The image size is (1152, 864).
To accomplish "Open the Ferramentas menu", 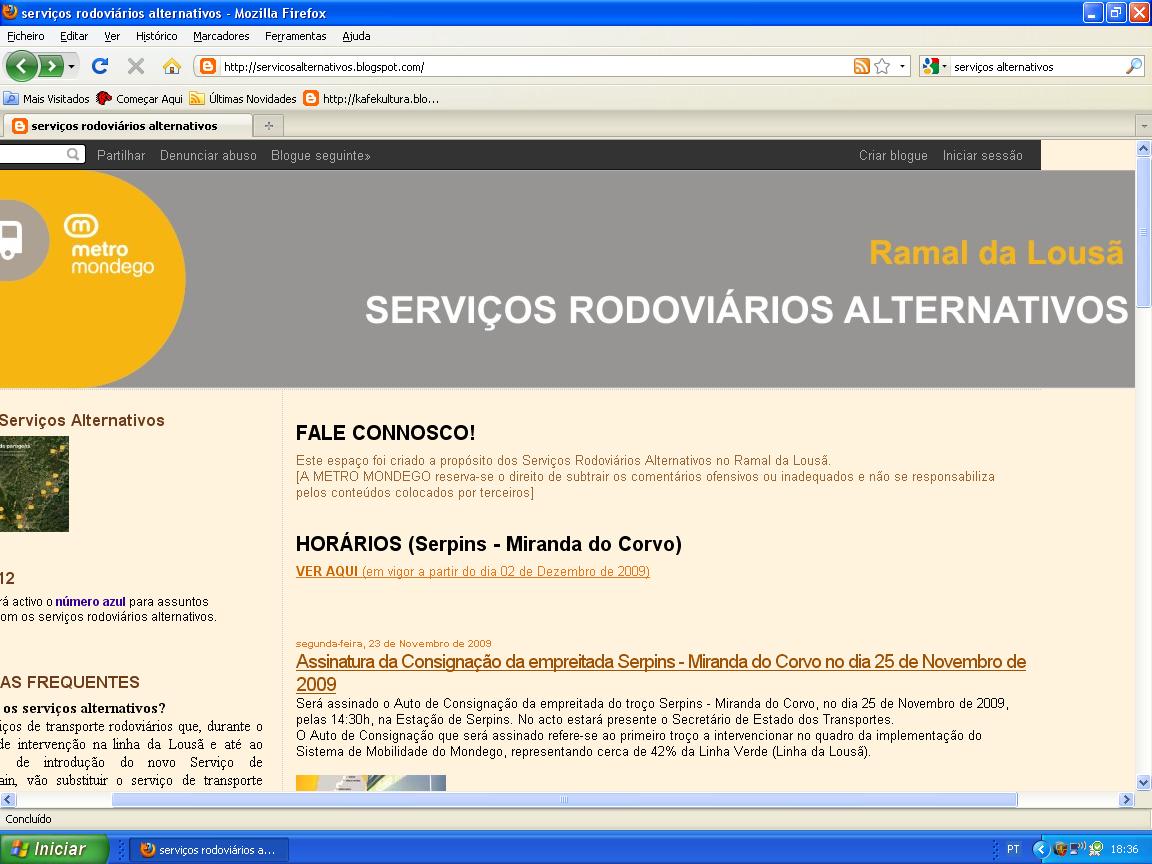I will pyautogui.click(x=295, y=36).
